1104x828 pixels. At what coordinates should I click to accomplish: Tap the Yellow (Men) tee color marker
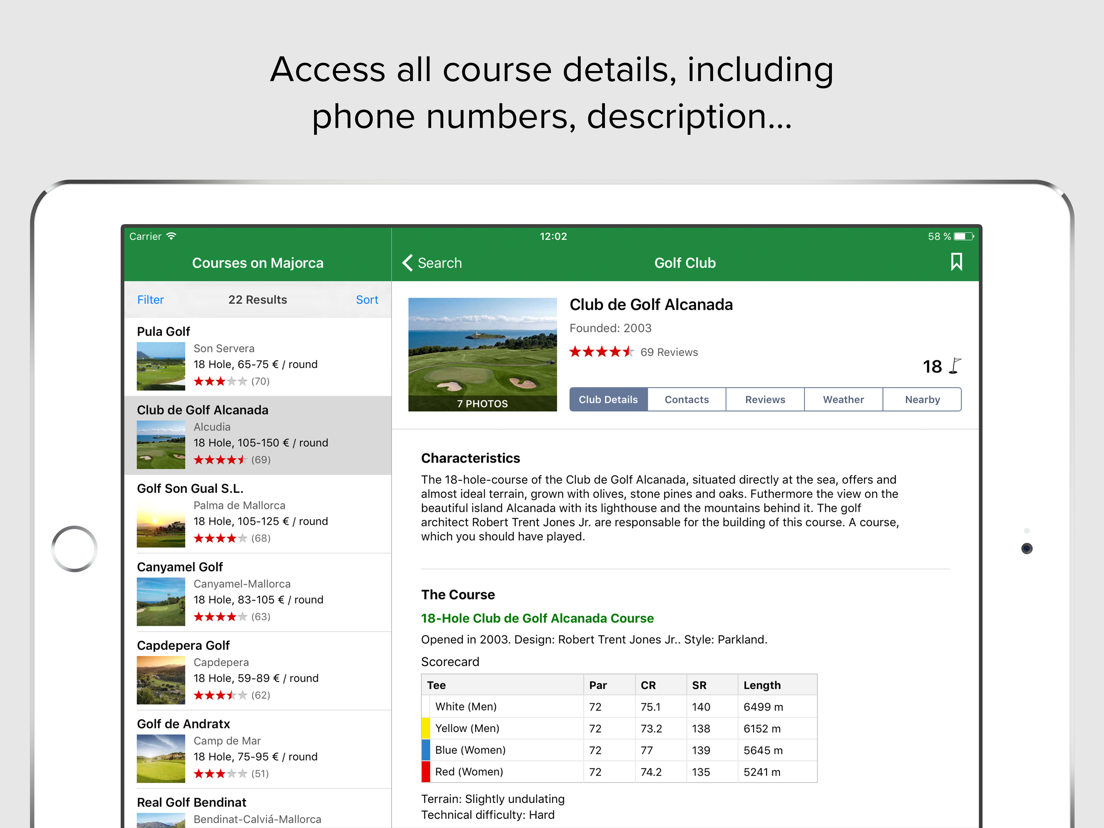425,728
